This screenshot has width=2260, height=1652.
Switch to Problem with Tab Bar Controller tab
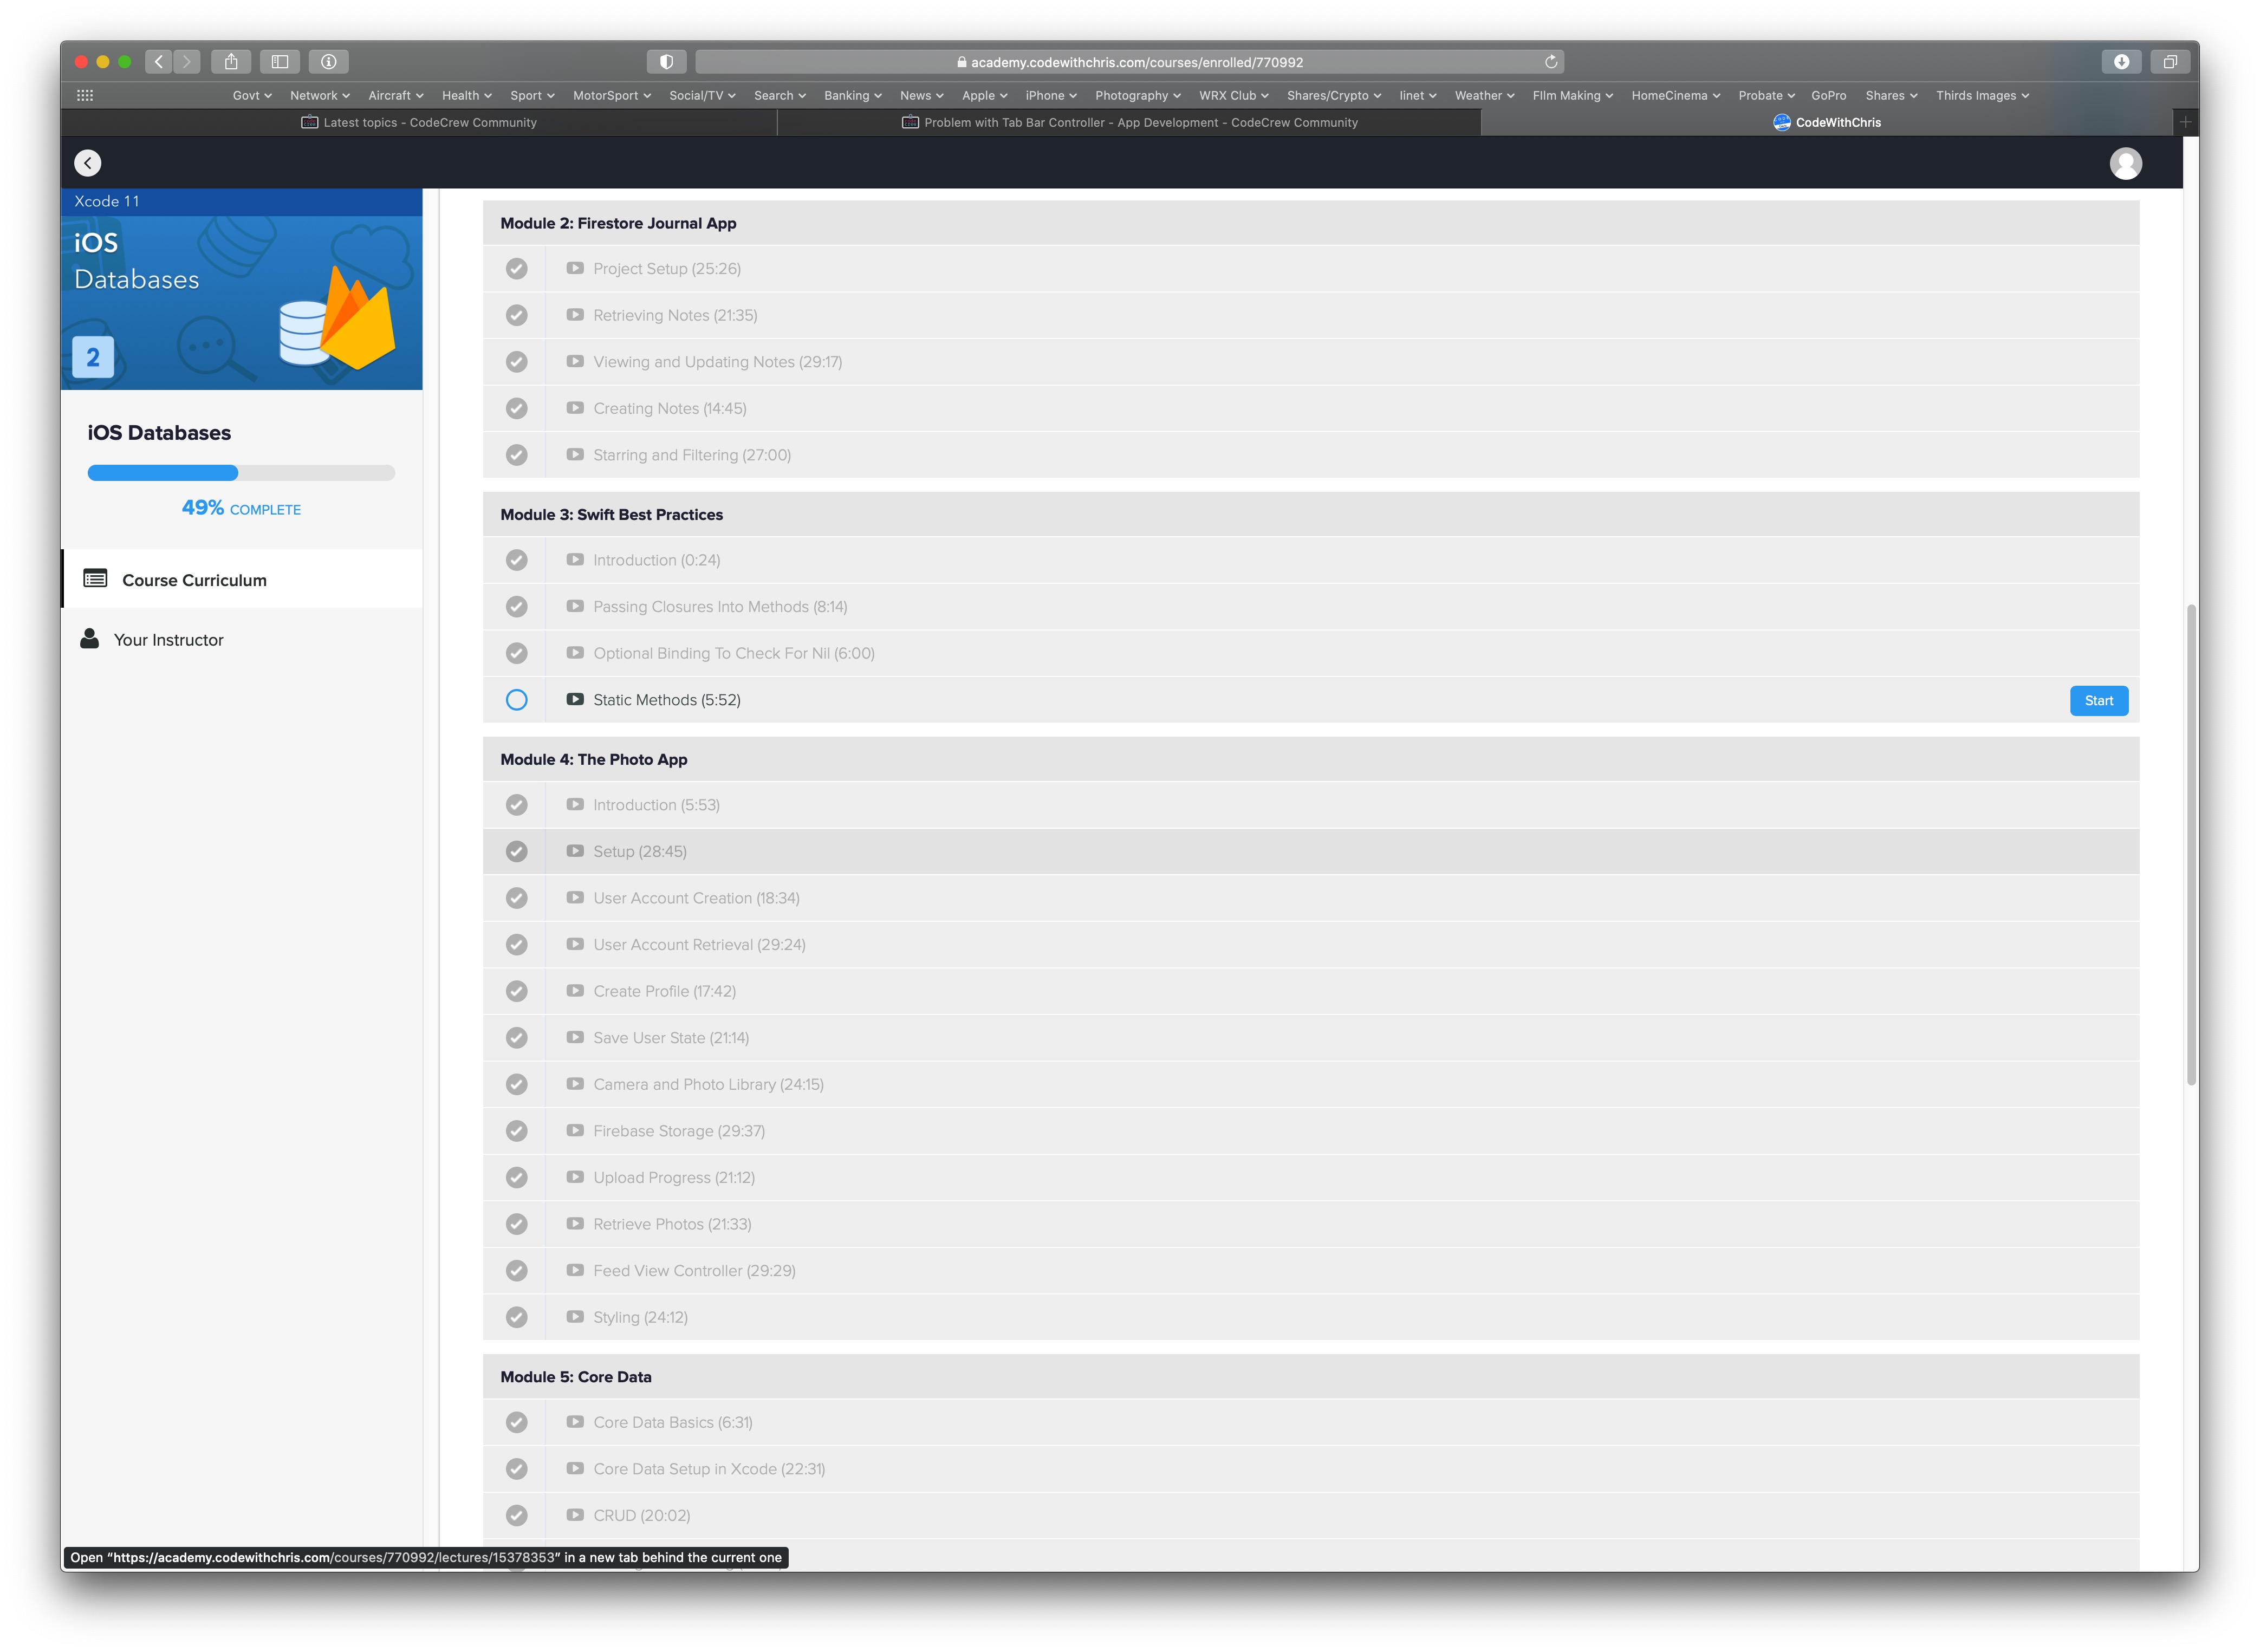point(1129,122)
